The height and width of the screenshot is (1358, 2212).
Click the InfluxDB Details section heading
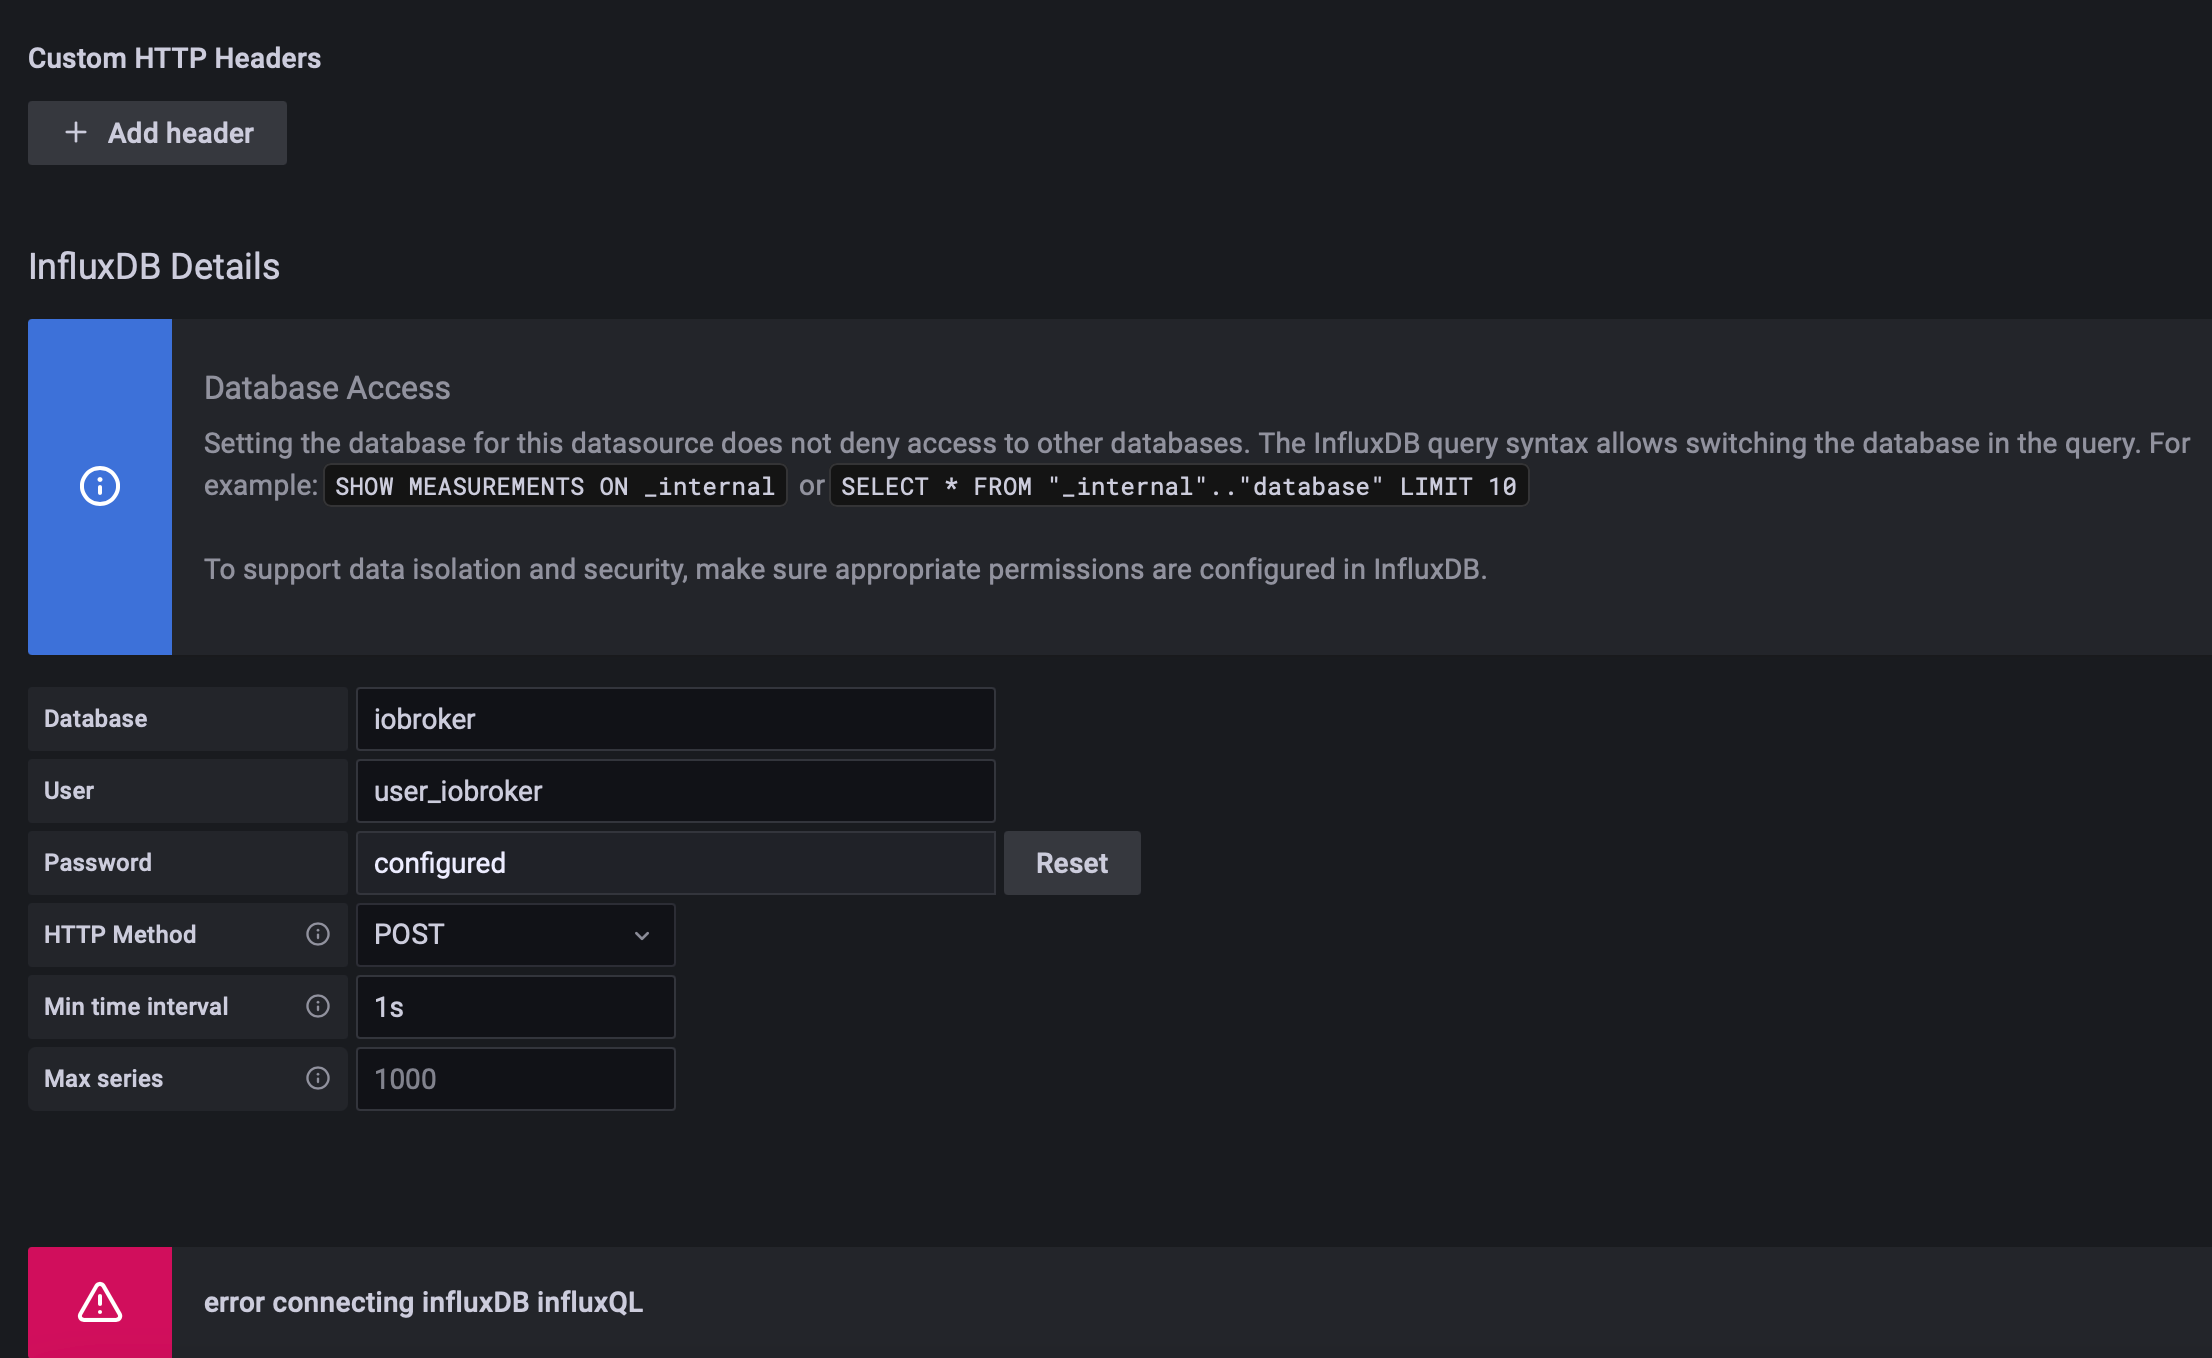click(x=154, y=267)
